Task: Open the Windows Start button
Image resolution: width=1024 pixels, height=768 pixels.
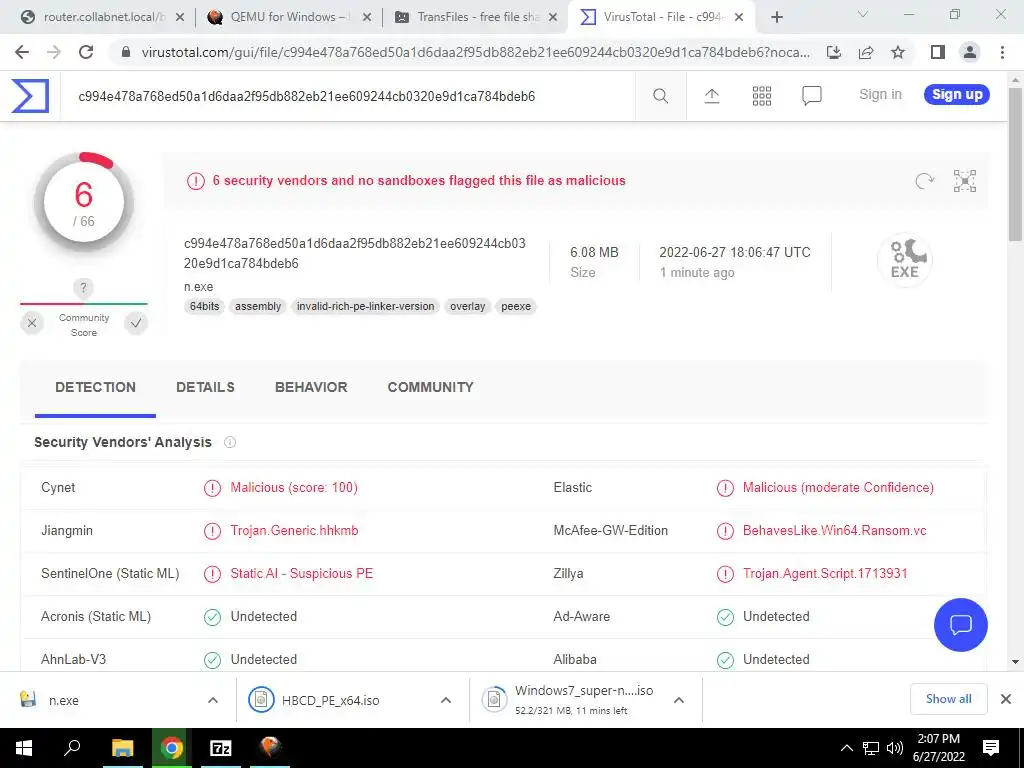Action: click(24, 748)
